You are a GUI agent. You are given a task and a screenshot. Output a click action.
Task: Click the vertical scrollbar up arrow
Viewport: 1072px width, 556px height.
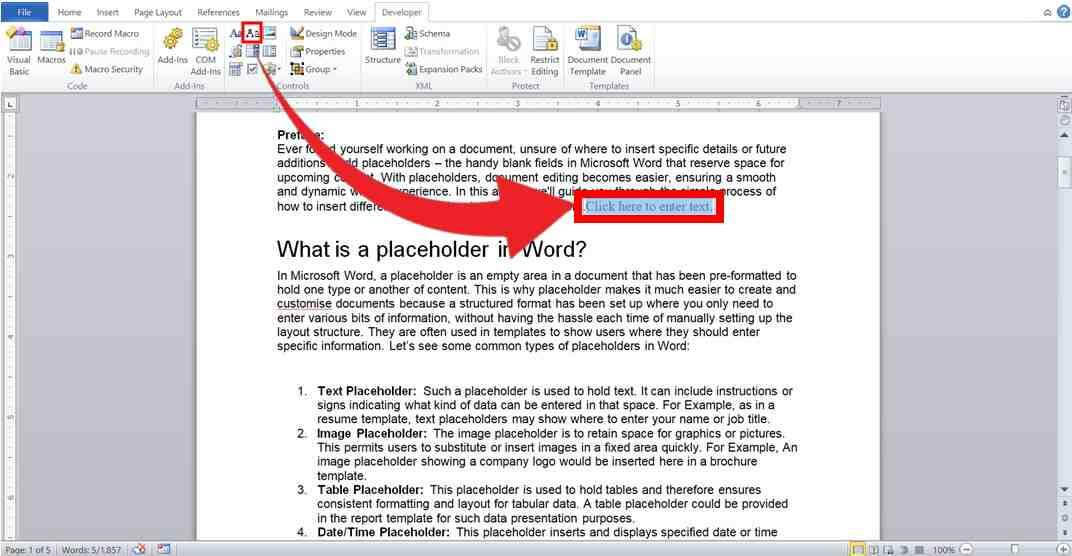1064,135
